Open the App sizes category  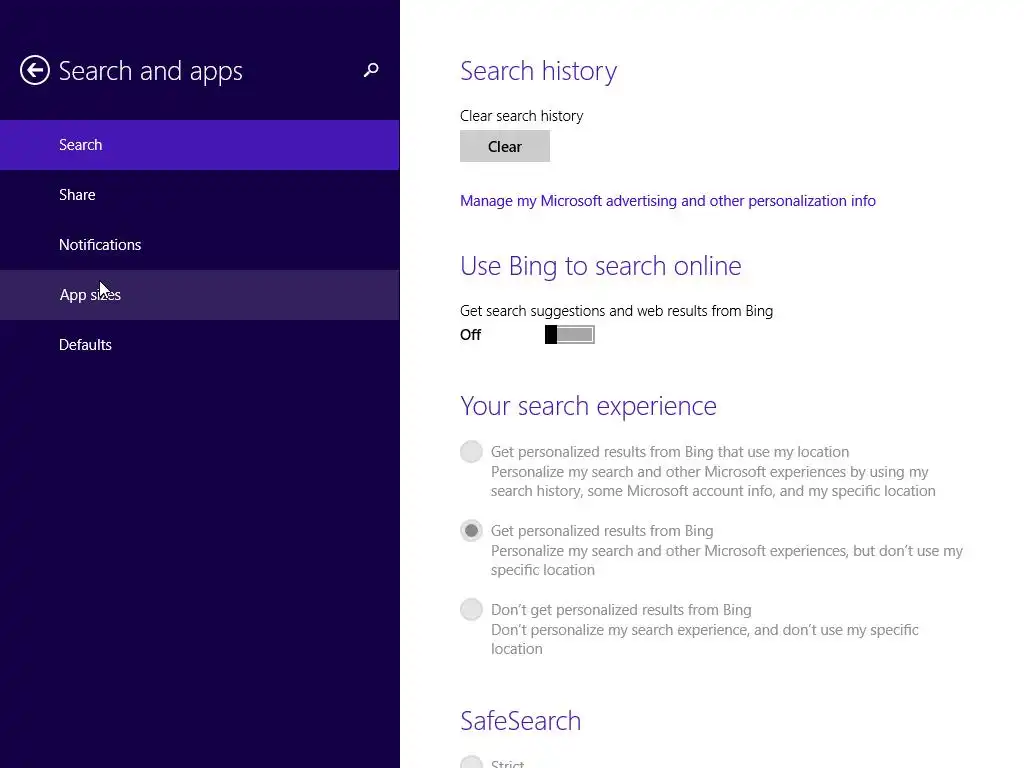point(199,295)
